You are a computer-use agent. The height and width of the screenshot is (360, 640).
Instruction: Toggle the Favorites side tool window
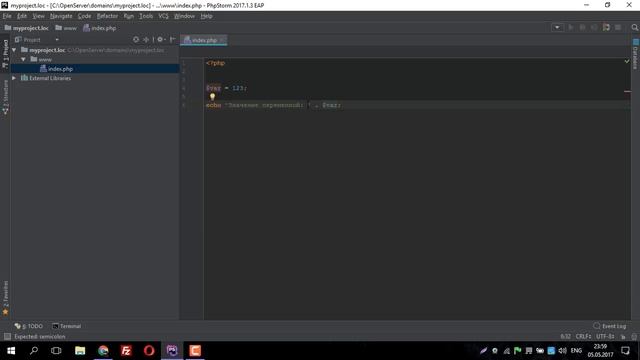point(5,298)
